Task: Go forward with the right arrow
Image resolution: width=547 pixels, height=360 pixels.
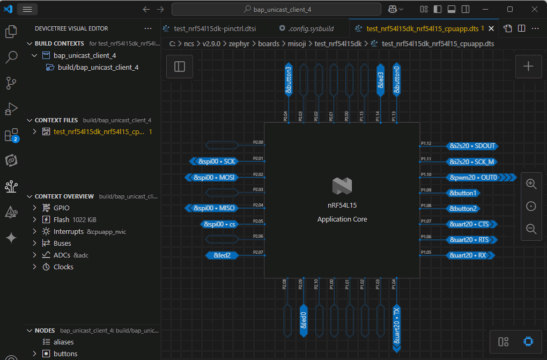Action: click(x=160, y=9)
